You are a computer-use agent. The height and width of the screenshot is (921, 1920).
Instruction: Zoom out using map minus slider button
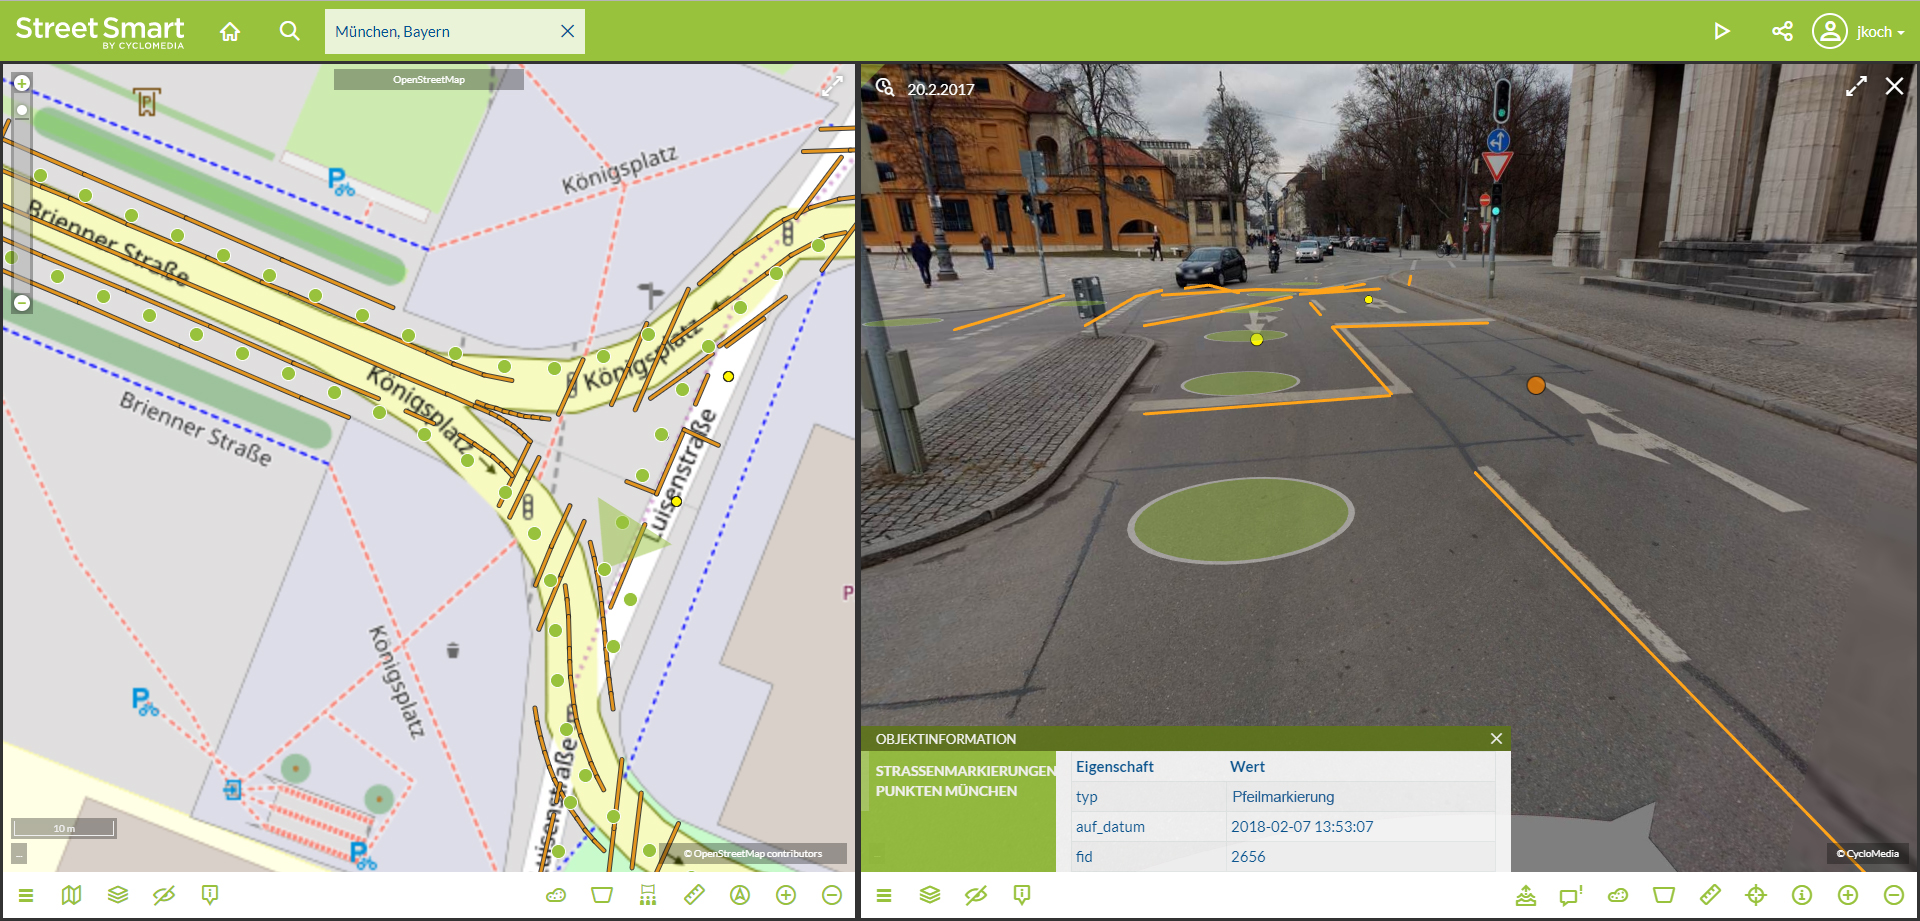coord(22,302)
